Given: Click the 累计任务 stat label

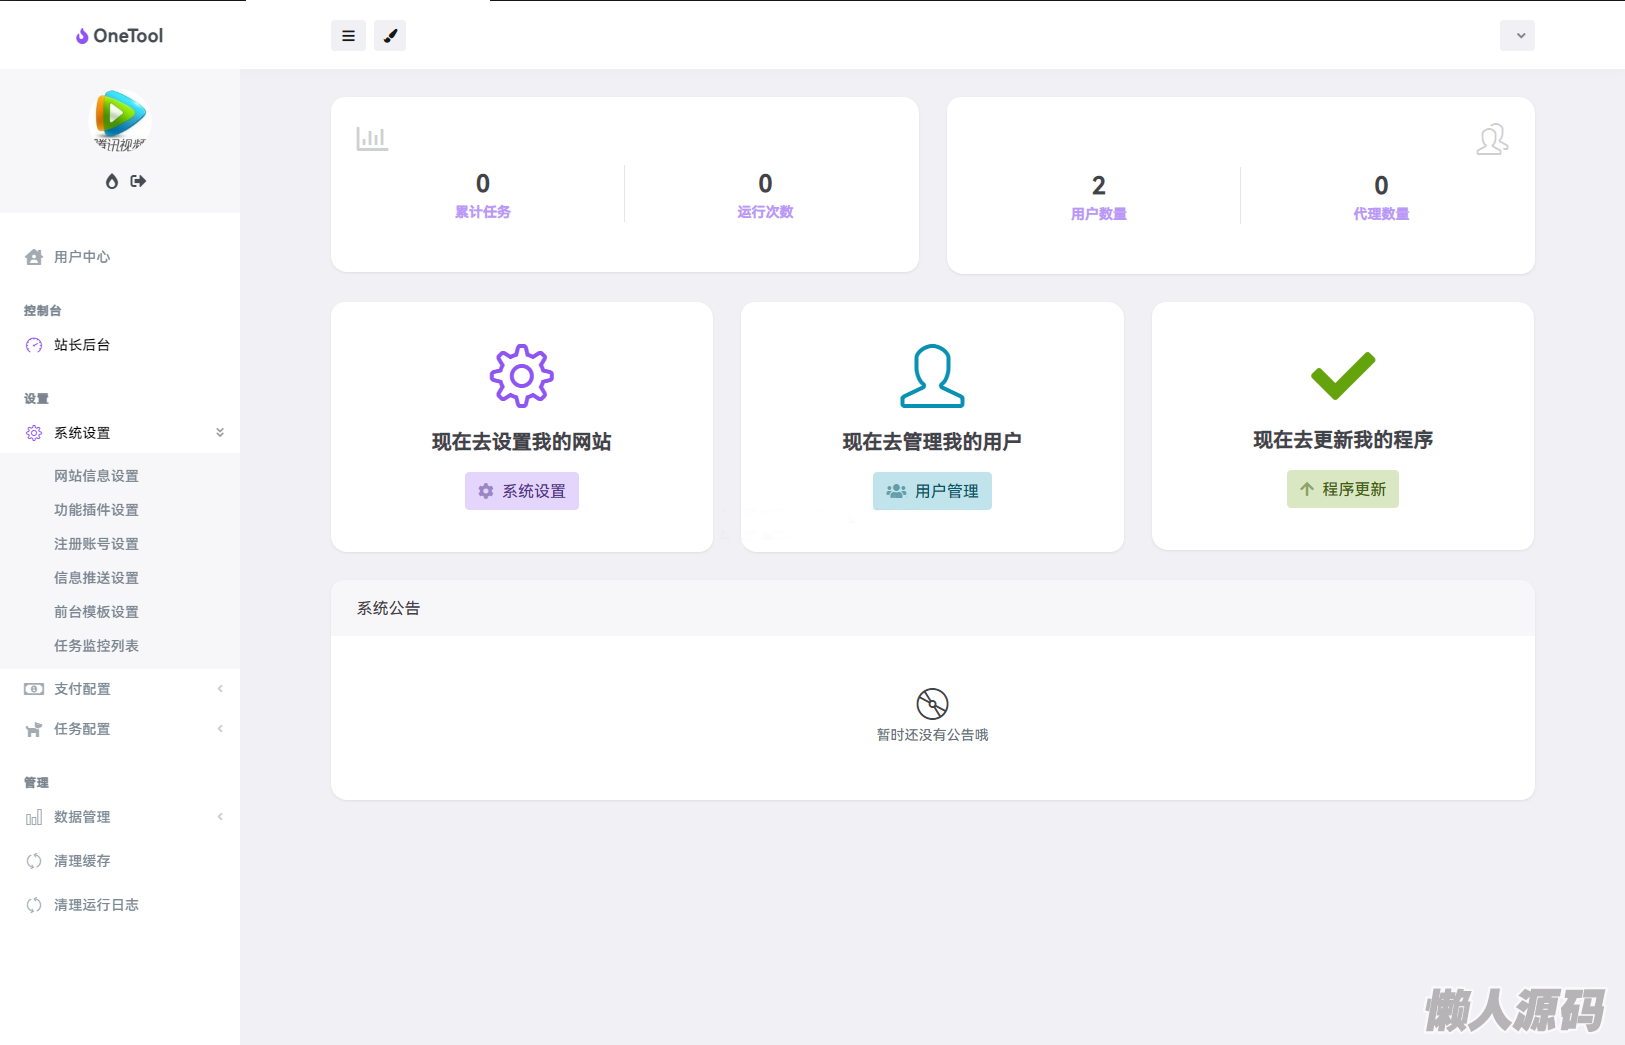Looking at the screenshot, I should tap(483, 212).
